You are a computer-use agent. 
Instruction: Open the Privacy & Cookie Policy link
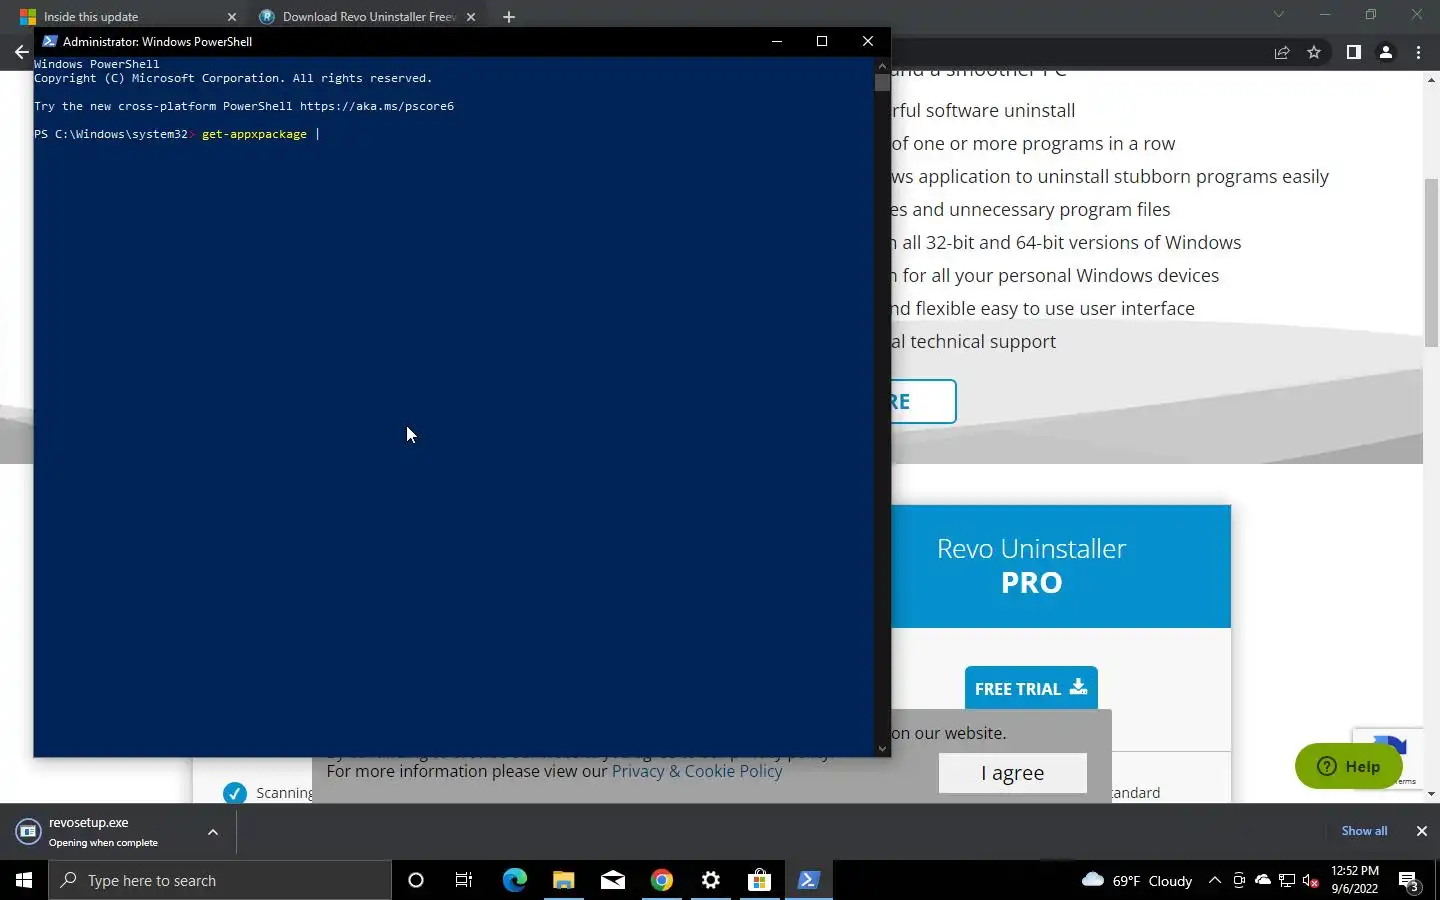697,771
